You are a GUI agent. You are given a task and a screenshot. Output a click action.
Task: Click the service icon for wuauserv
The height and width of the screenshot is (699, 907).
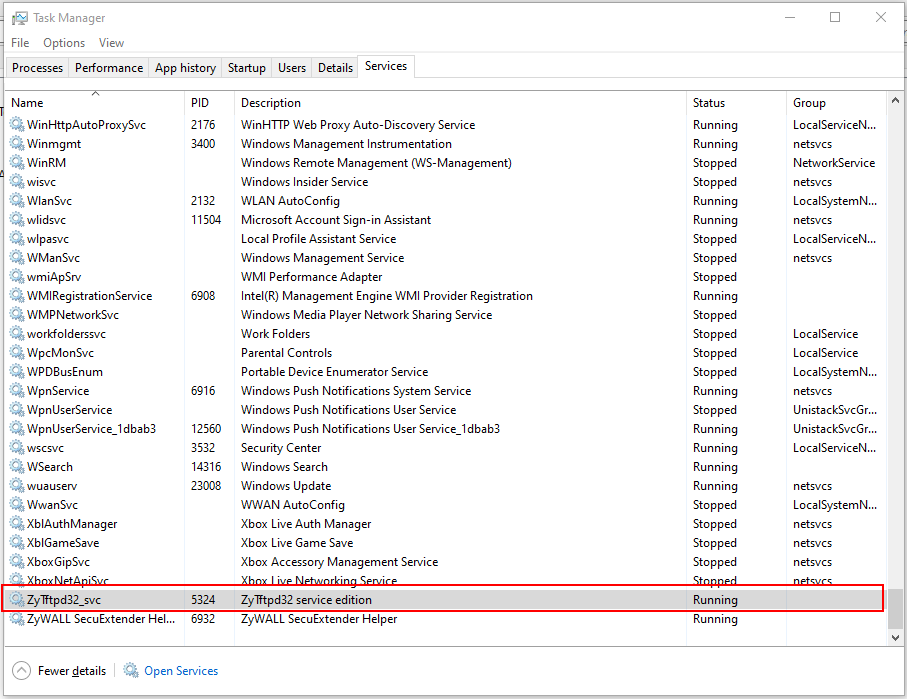(17, 486)
